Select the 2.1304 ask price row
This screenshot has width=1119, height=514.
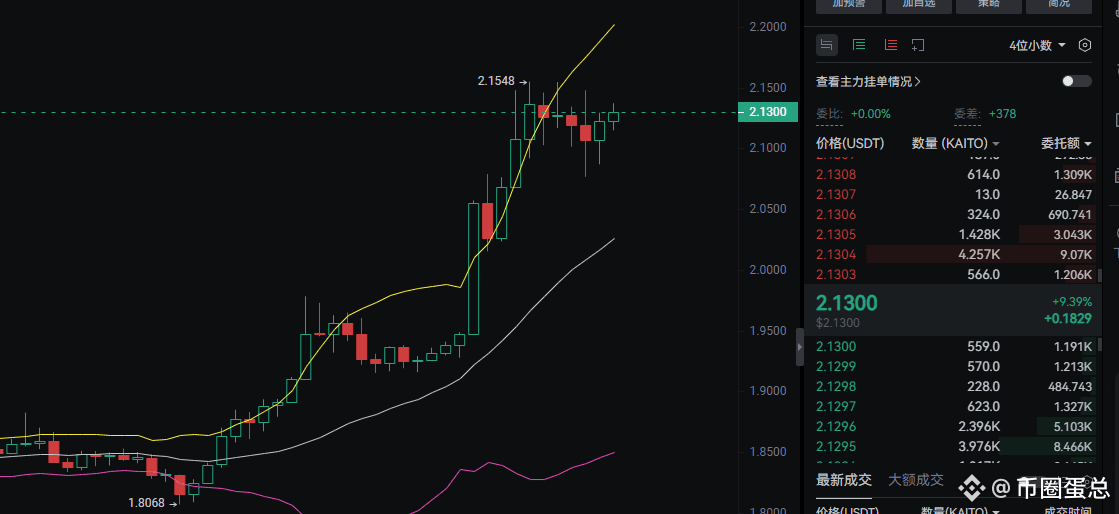[x=953, y=254]
